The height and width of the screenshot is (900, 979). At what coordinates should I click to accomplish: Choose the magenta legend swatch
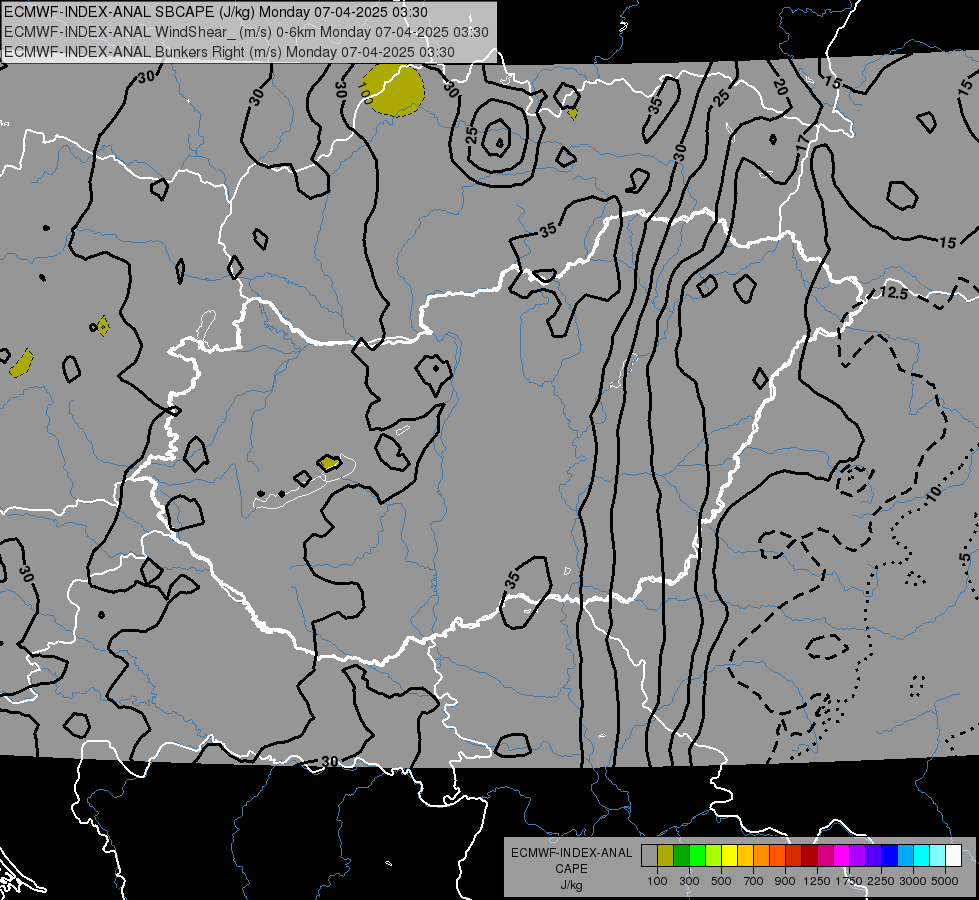pos(842,856)
